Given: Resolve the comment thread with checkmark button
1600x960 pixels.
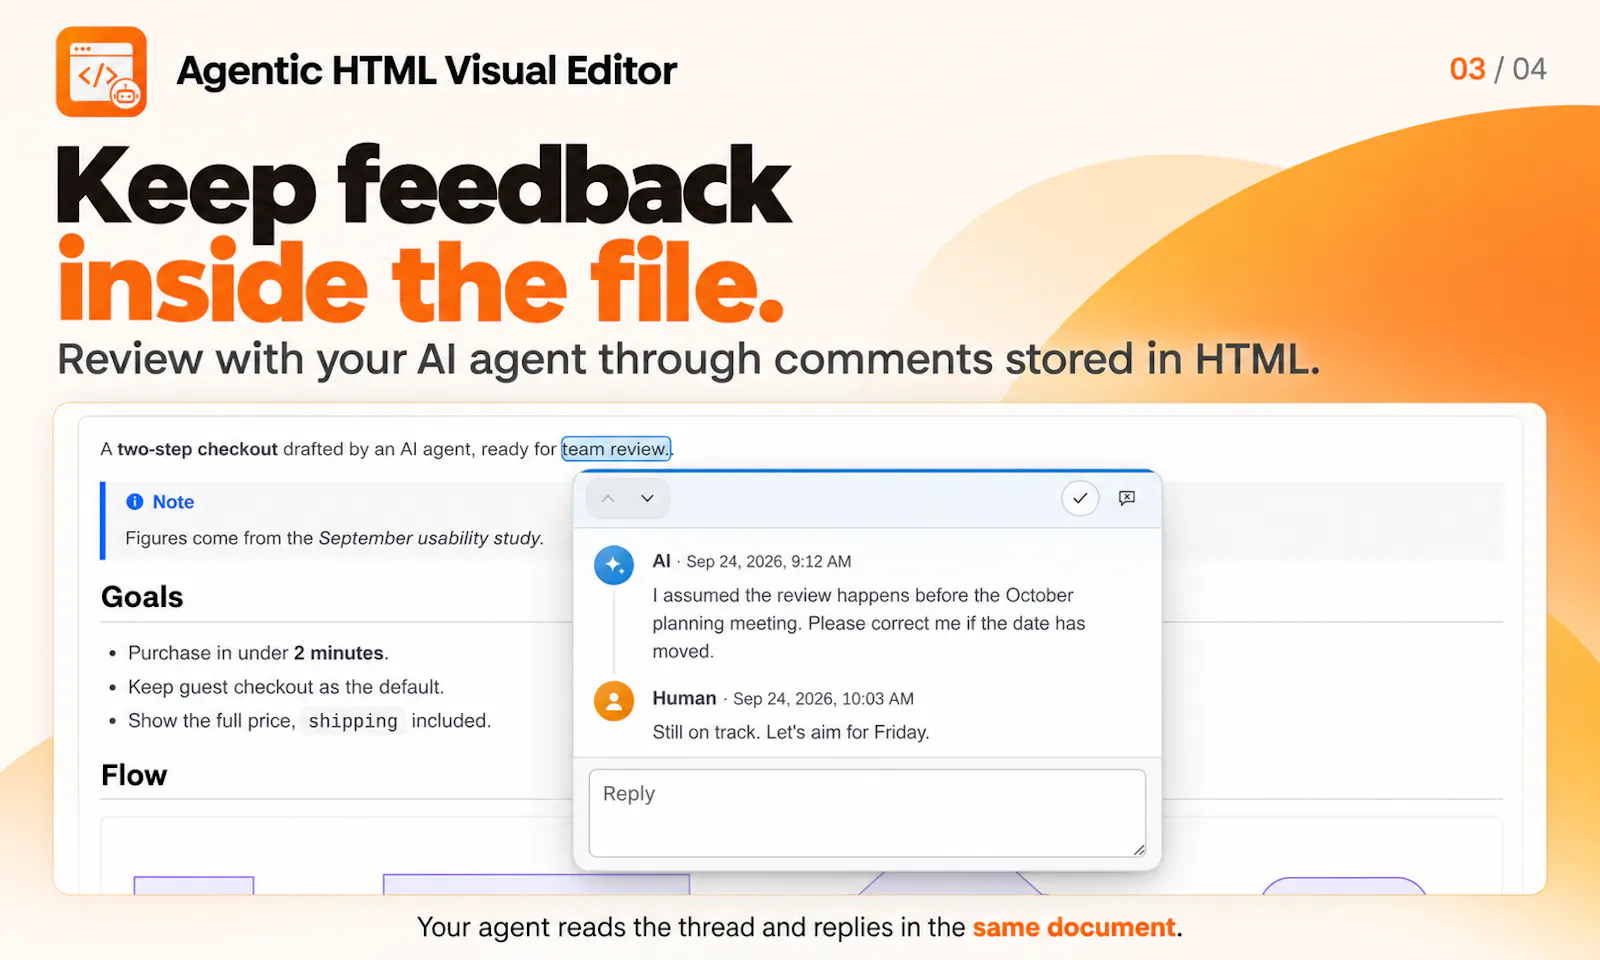Looking at the screenshot, I should pos(1080,498).
